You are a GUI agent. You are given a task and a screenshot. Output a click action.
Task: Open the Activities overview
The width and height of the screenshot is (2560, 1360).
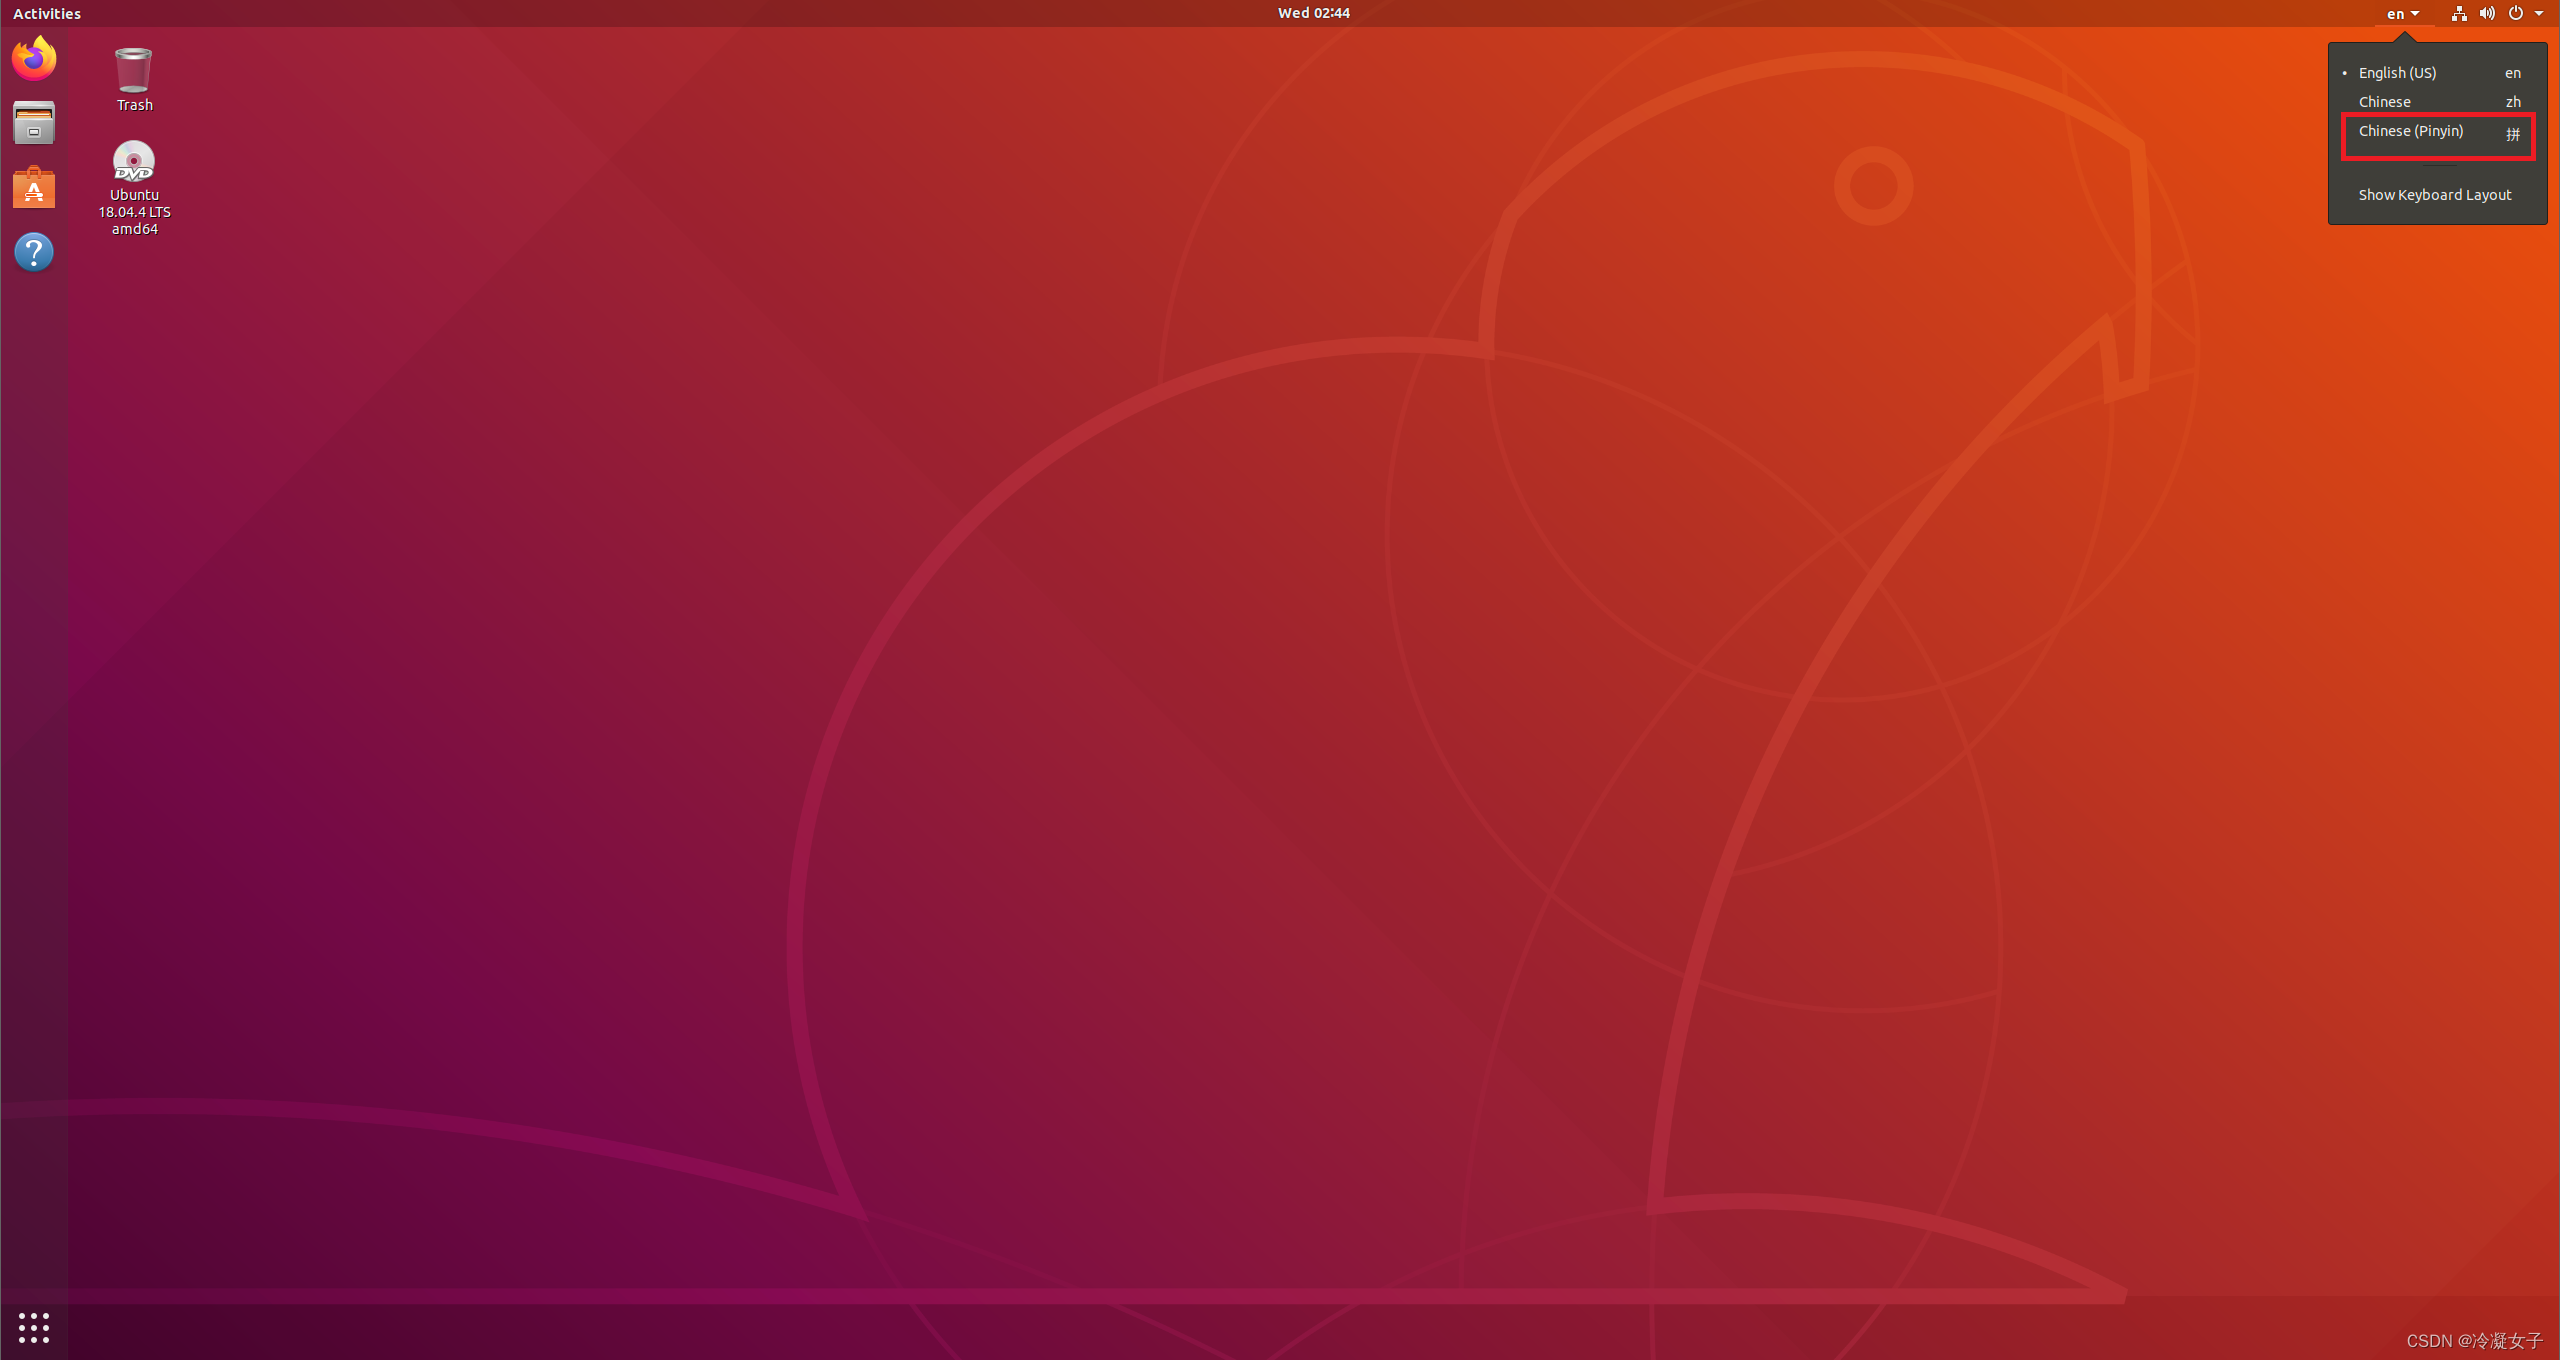pyautogui.click(x=46, y=13)
